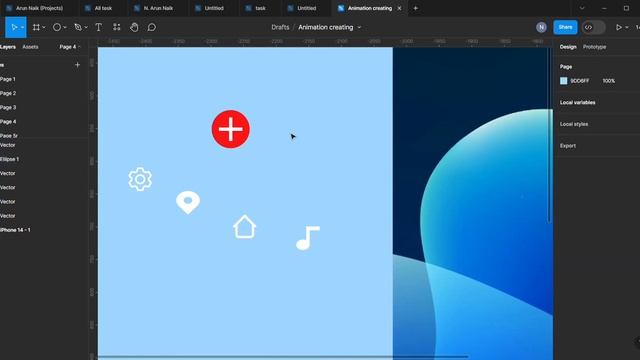Edit the page color hex value

click(580, 81)
